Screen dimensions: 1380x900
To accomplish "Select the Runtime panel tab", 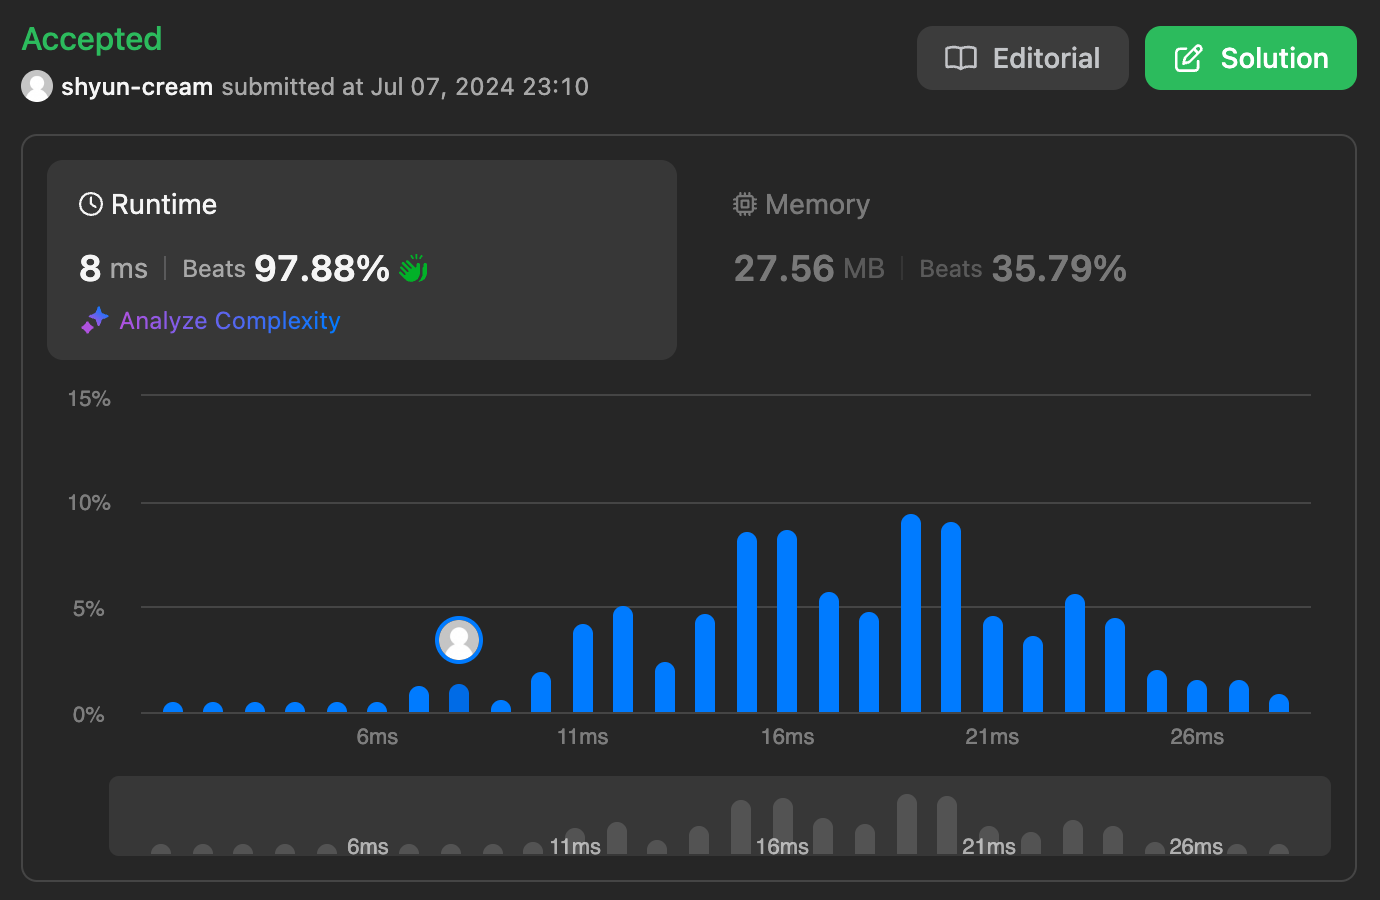I will (362, 260).
